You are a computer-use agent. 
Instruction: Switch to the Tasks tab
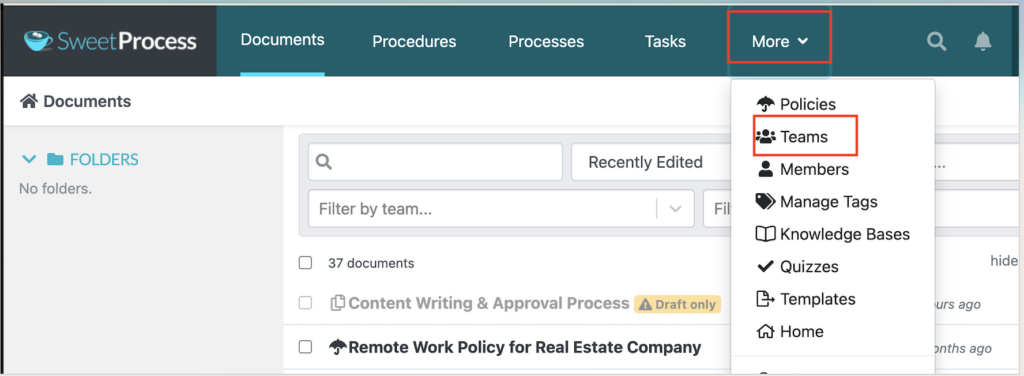click(x=665, y=42)
